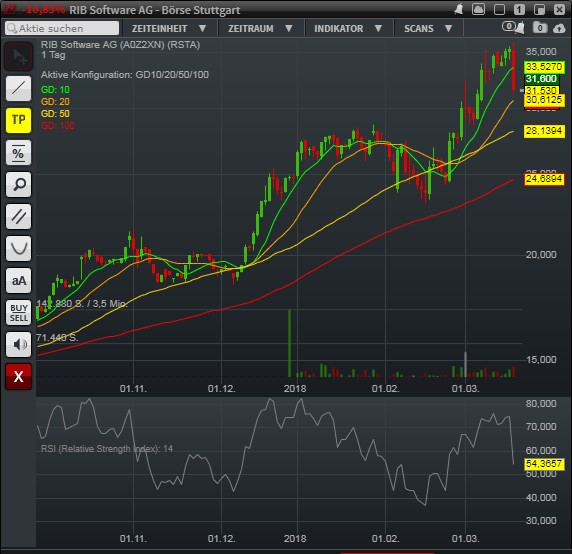Image resolution: width=572 pixels, height=554 pixels.
Task: Click the ZEITRAUM arrow triangle
Action: click(x=289, y=28)
